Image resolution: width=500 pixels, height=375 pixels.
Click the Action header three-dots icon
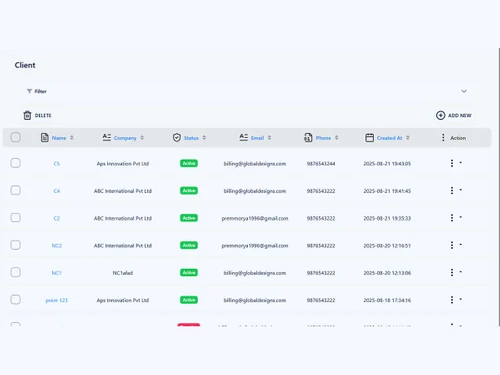(443, 137)
